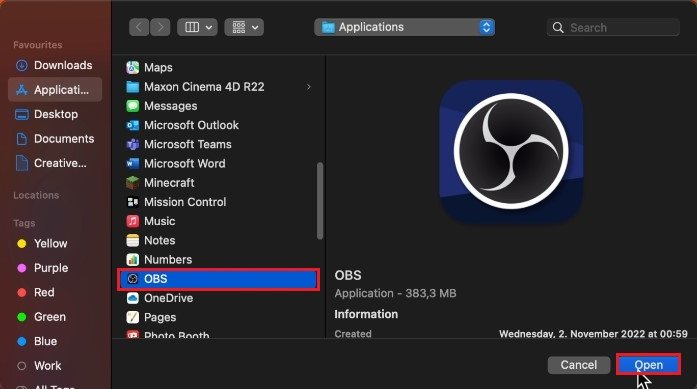The image size is (697, 389).
Task: Click the Microsoft Teams icon
Action: coord(132,144)
